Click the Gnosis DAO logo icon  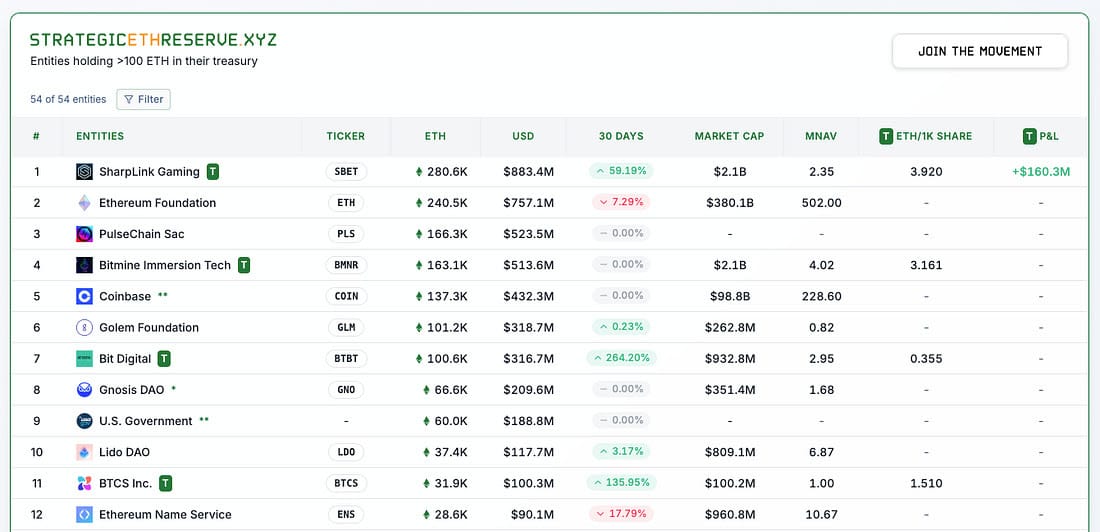pos(84,390)
